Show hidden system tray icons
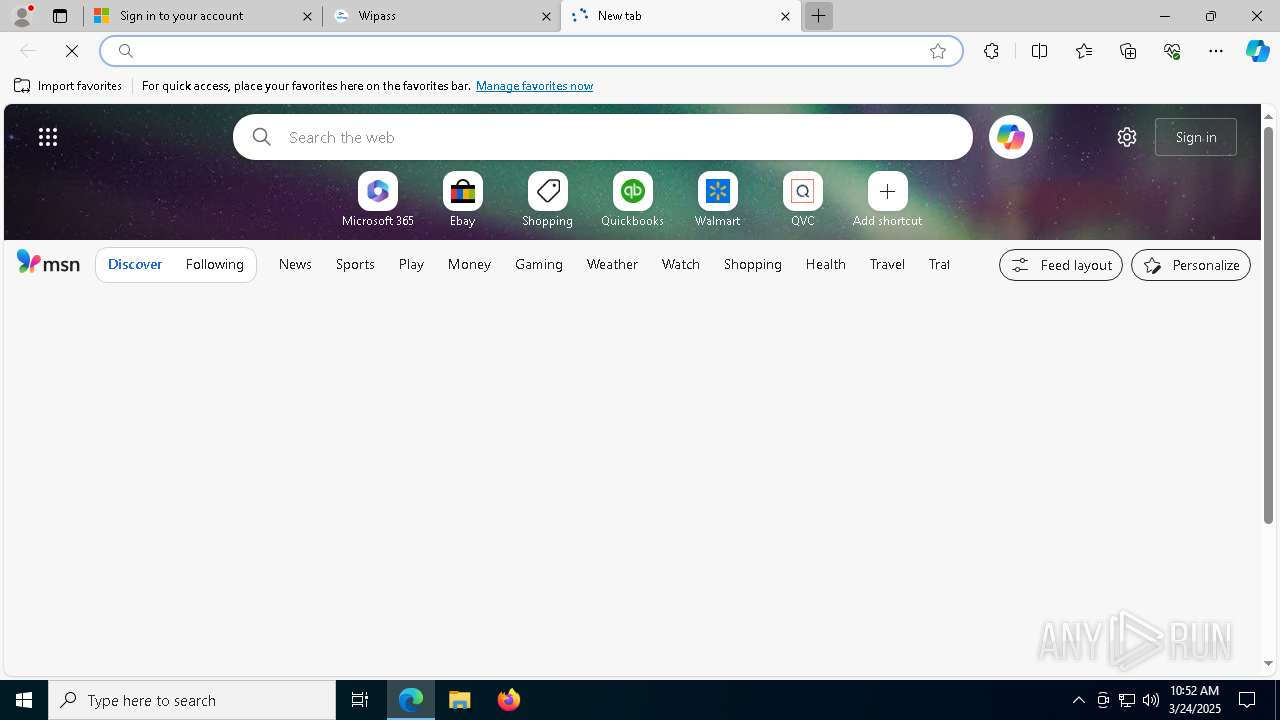Image resolution: width=1280 pixels, height=720 pixels. (1078, 700)
